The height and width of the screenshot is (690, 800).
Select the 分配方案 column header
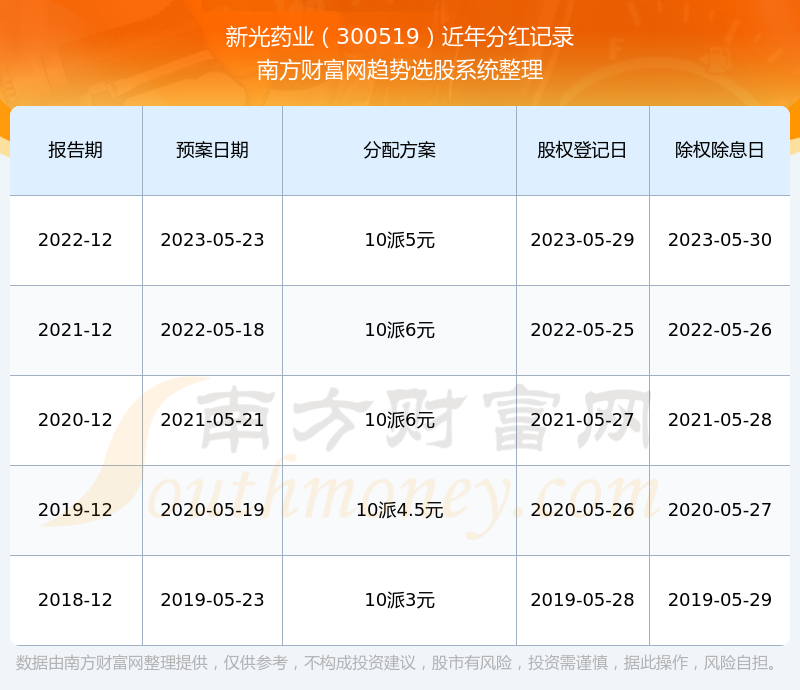(x=399, y=150)
